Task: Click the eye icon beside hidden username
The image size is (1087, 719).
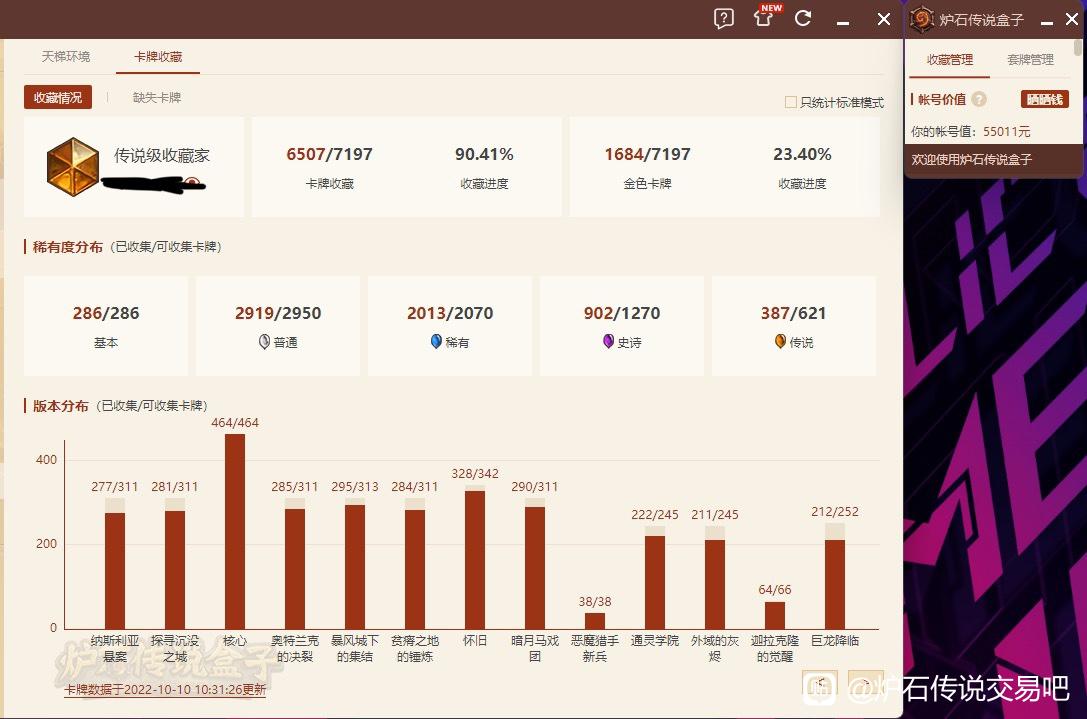Action: click(x=192, y=183)
